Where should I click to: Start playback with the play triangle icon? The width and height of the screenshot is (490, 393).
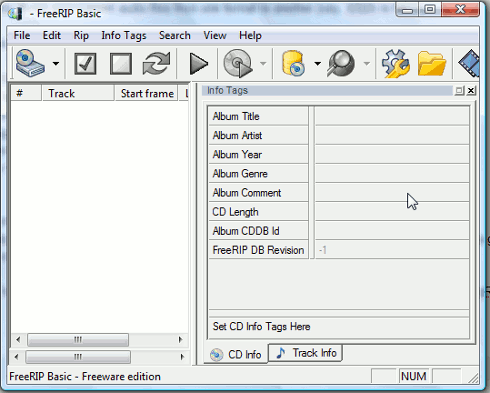199,64
